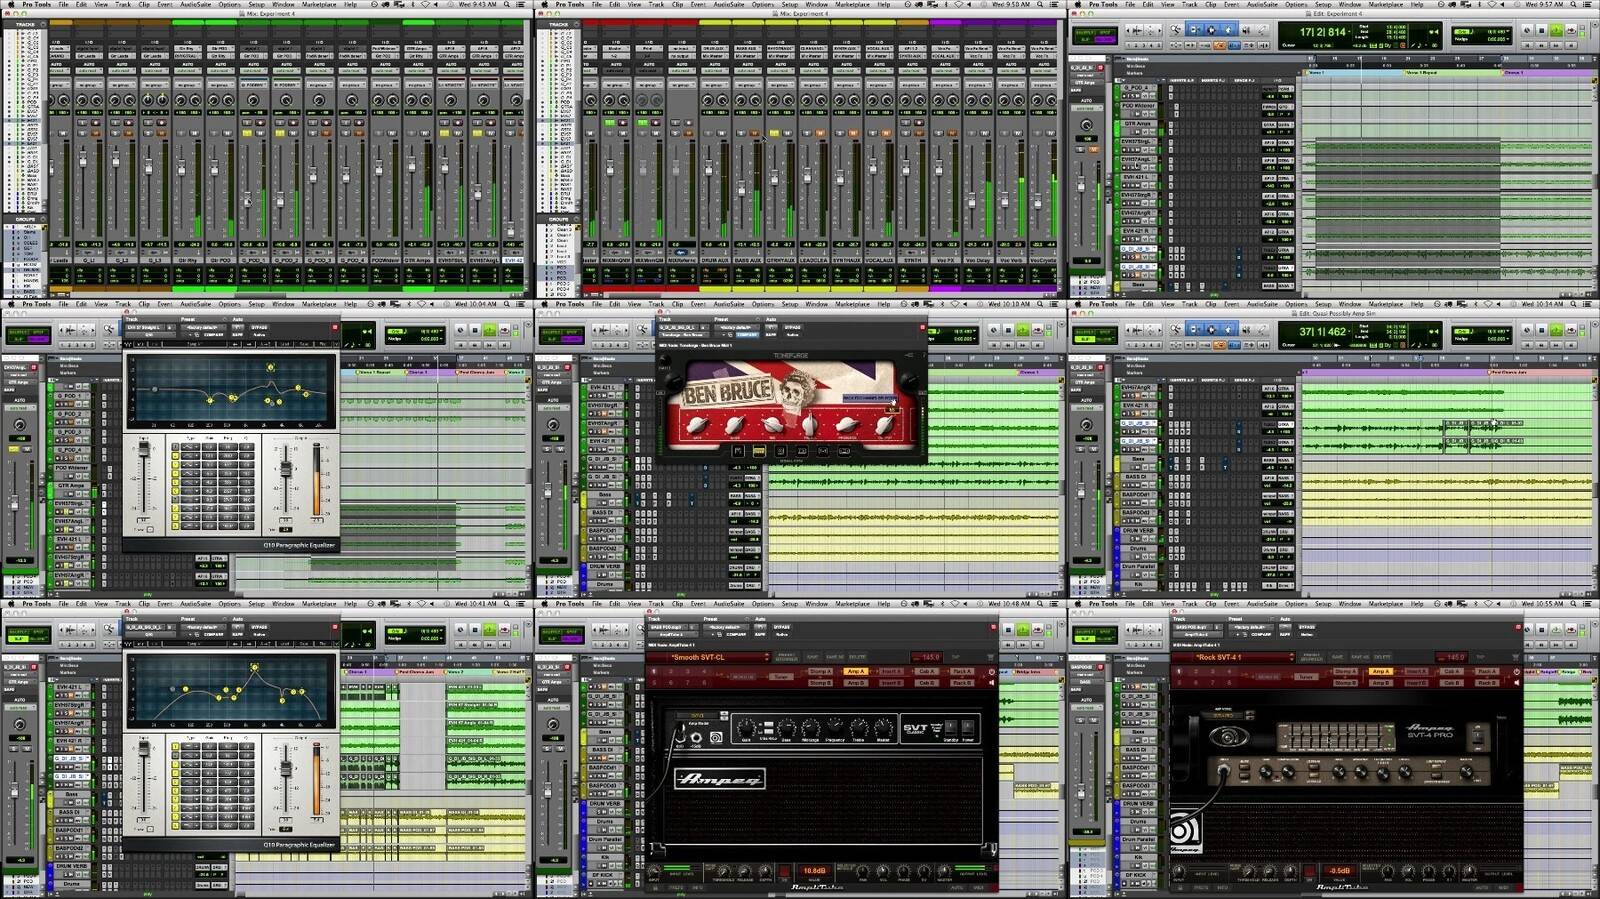The width and height of the screenshot is (1600, 899).
Task: Open Notification Center icon in top-right window menu bar
Action: tap(1586, 4)
